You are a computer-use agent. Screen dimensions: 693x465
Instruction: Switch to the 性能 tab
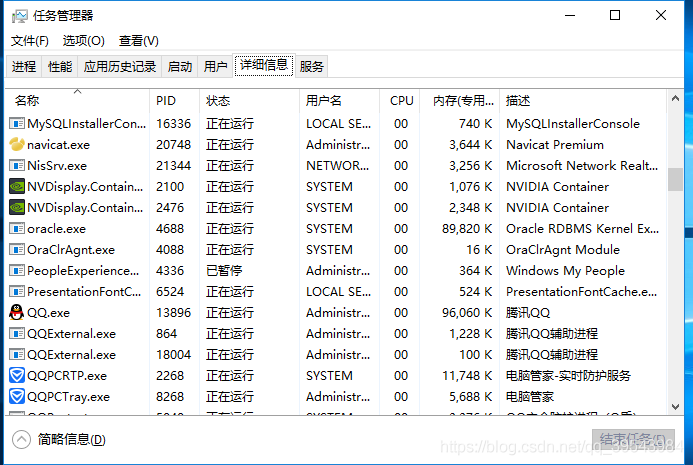tap(60, 67)
